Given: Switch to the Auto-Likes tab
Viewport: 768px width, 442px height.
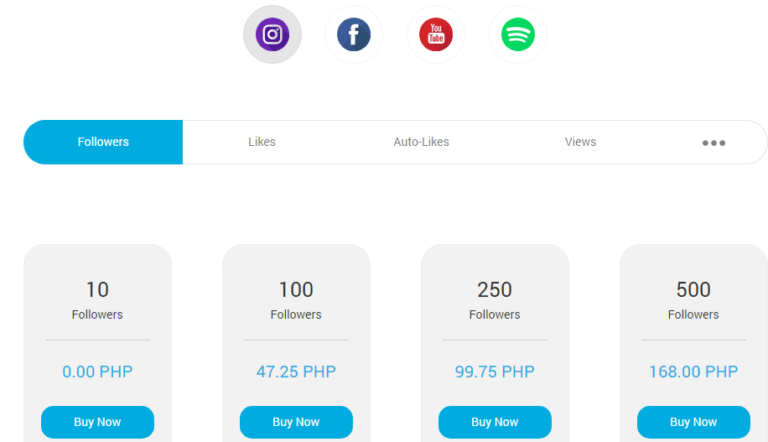Looking at the screenshot, I should (x=421, y=142).
